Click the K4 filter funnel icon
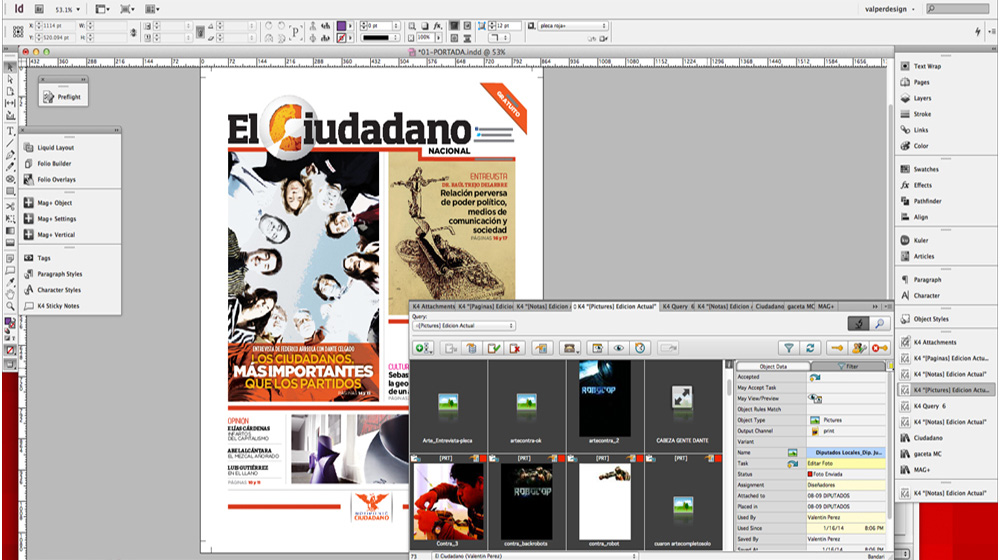1000x560 pixels. (789, 348)
